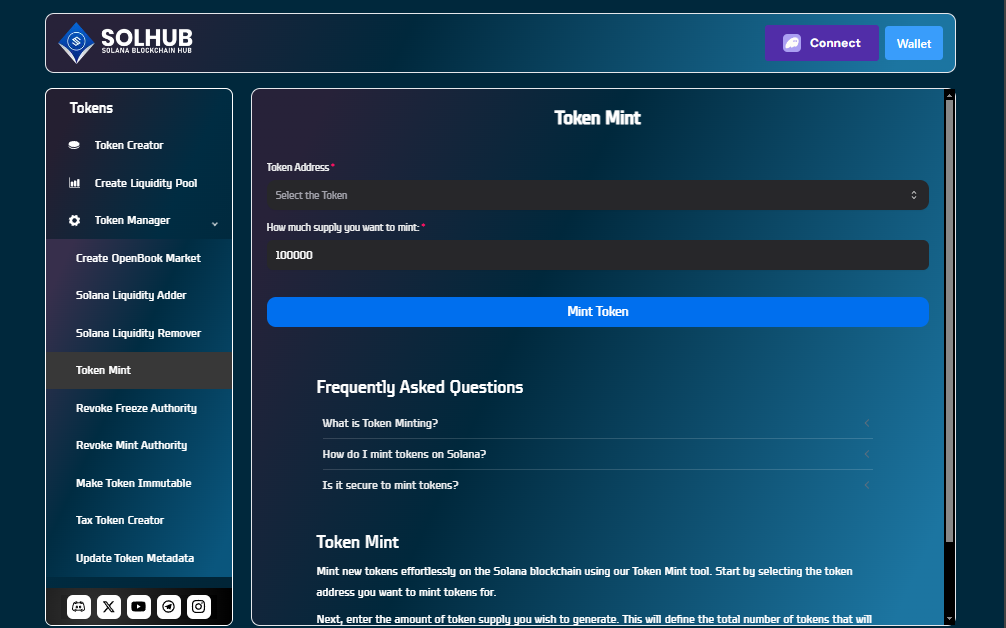Open the YouTube social icon
1006x628 pixels.
[139, 606]
